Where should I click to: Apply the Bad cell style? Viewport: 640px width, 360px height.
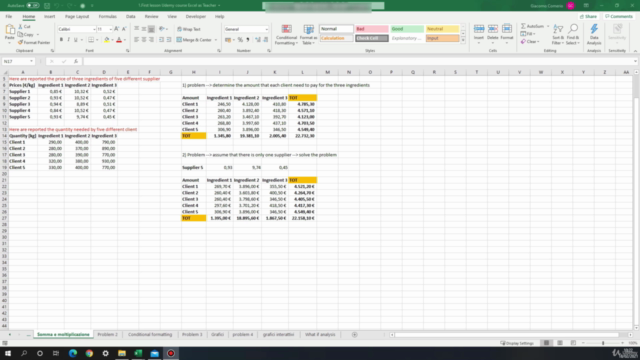pos(371,29)
